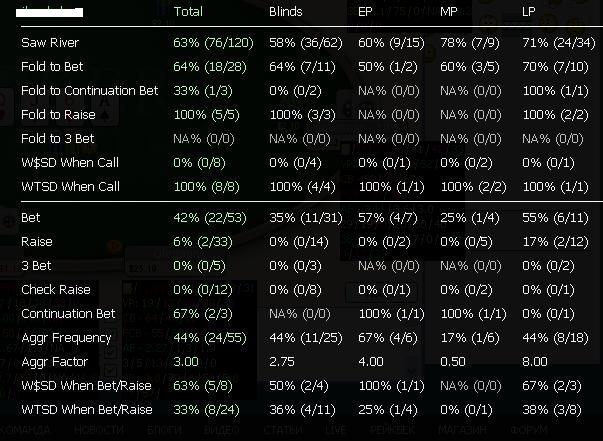Select the LIVE navigation item
This screenshot has width=603, height=441.
click(336, 430)
